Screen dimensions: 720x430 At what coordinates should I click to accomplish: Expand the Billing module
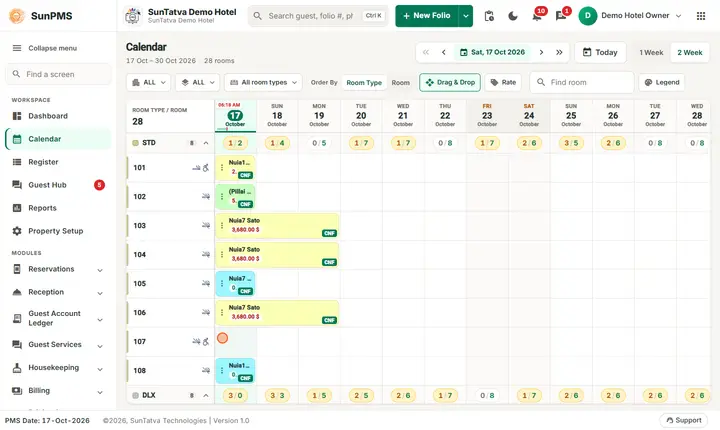tap(58, 390)
